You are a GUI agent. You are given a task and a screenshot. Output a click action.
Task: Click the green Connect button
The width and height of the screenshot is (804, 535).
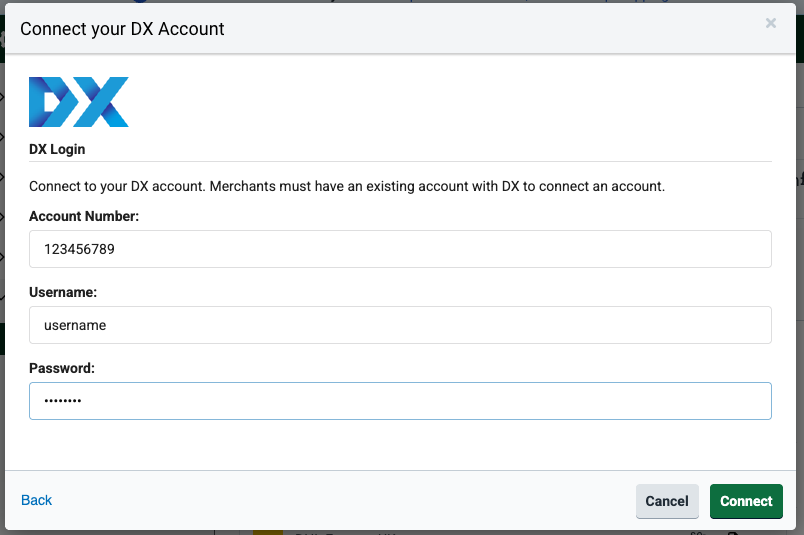click(x=746, y=501)
